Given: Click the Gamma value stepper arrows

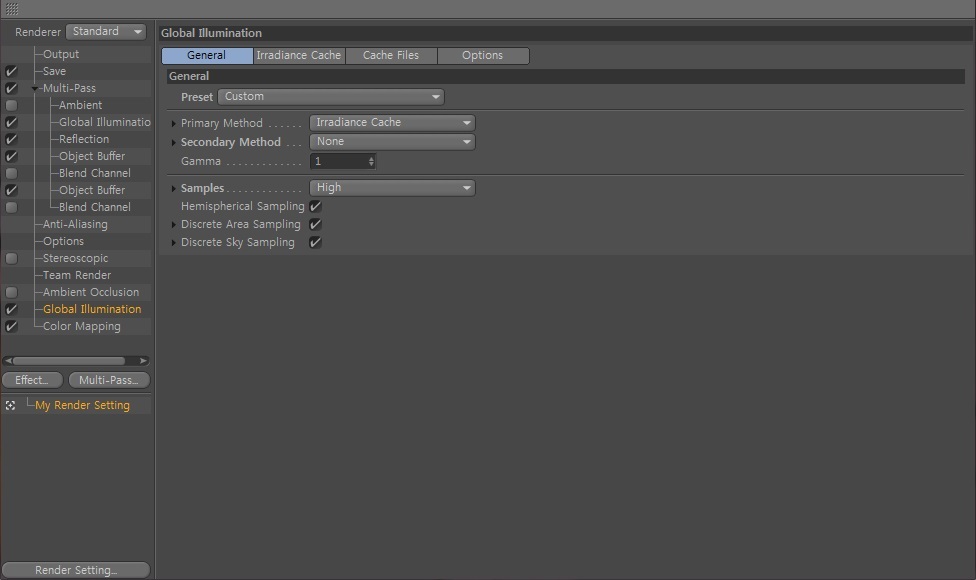Looking at the screenshot, I should click(371, 161).
